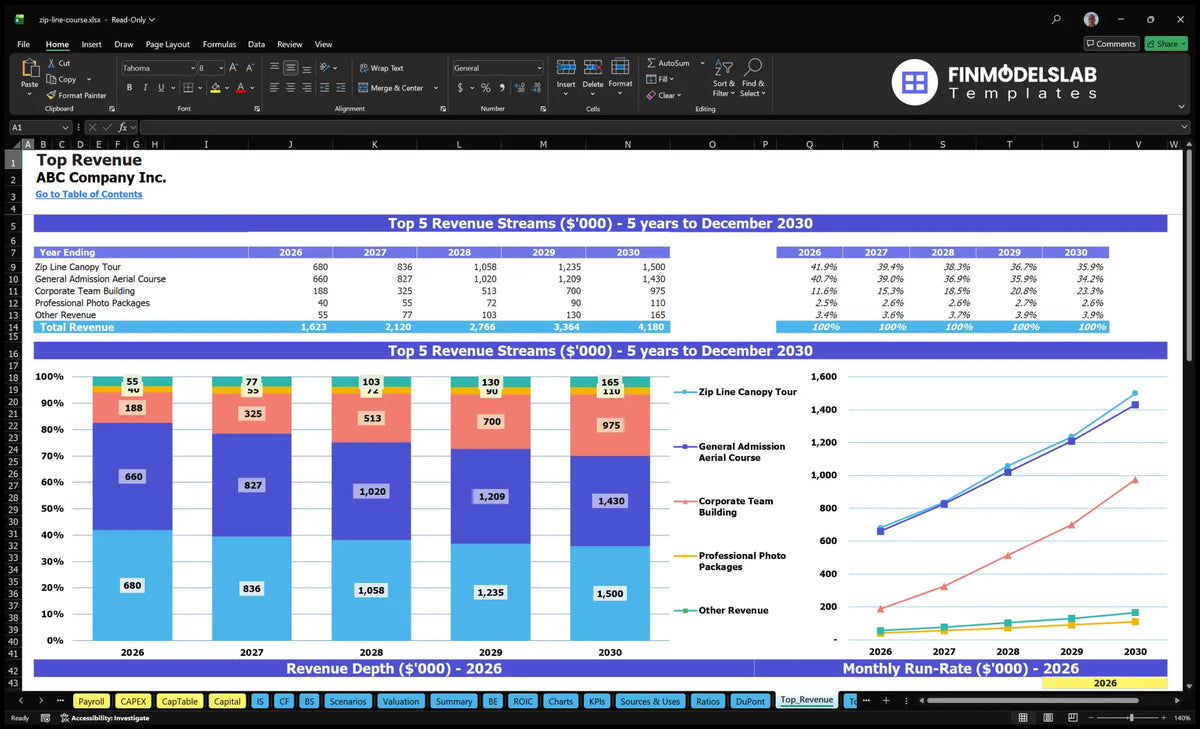Image resolution: width=1200 pixels, height=729 pixels.
Task: Click the Insert Function fx icon
Action: (123, 127)
